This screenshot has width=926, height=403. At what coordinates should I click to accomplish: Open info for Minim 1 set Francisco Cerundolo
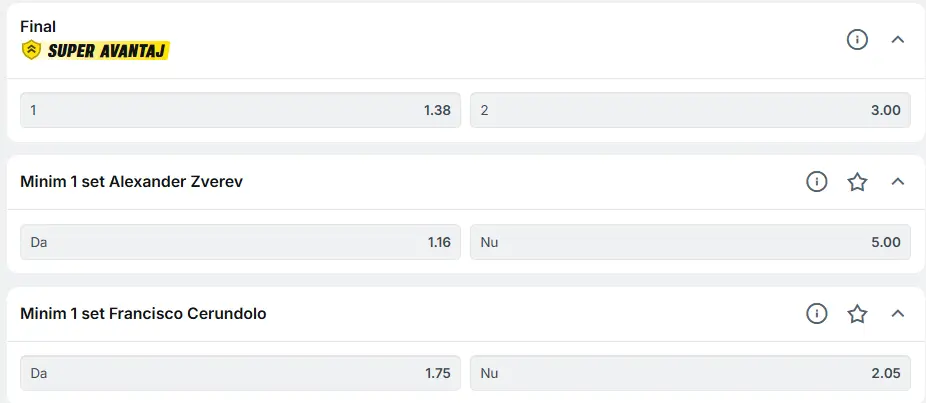(x=817, y=314)
